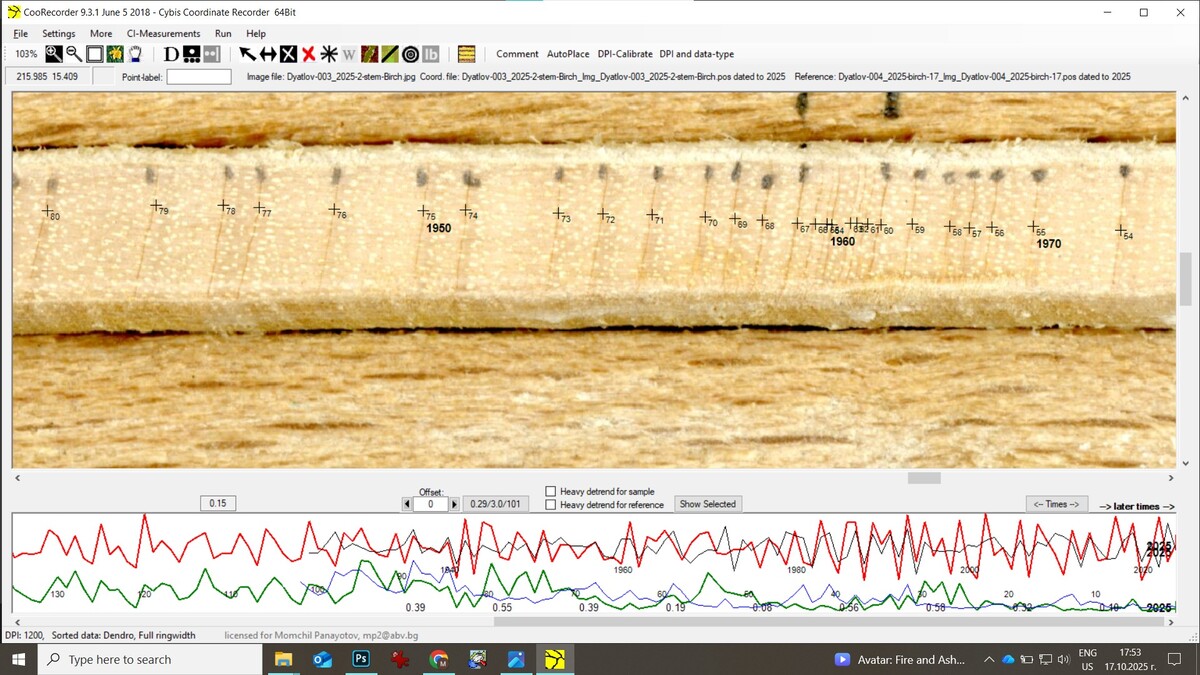The height and width of the screenshot is (675, 1200).
Task: Click the zoom in magnifier icon
Action: 53,54
